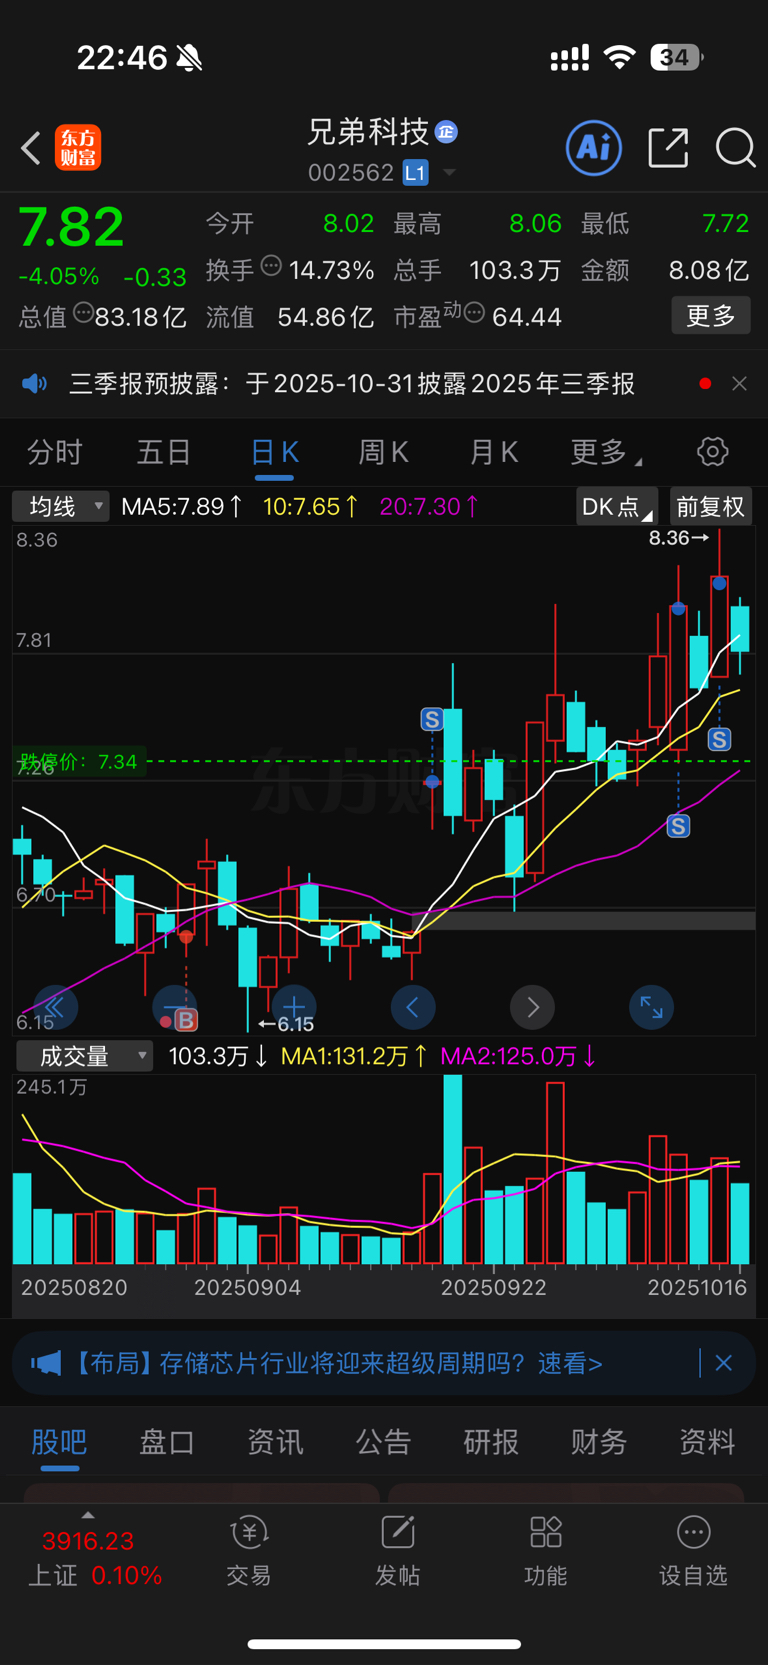This screenshot has width=769, height=1665.
Task: Open the Ai assistant icon
Action: [x=594, y=148]
